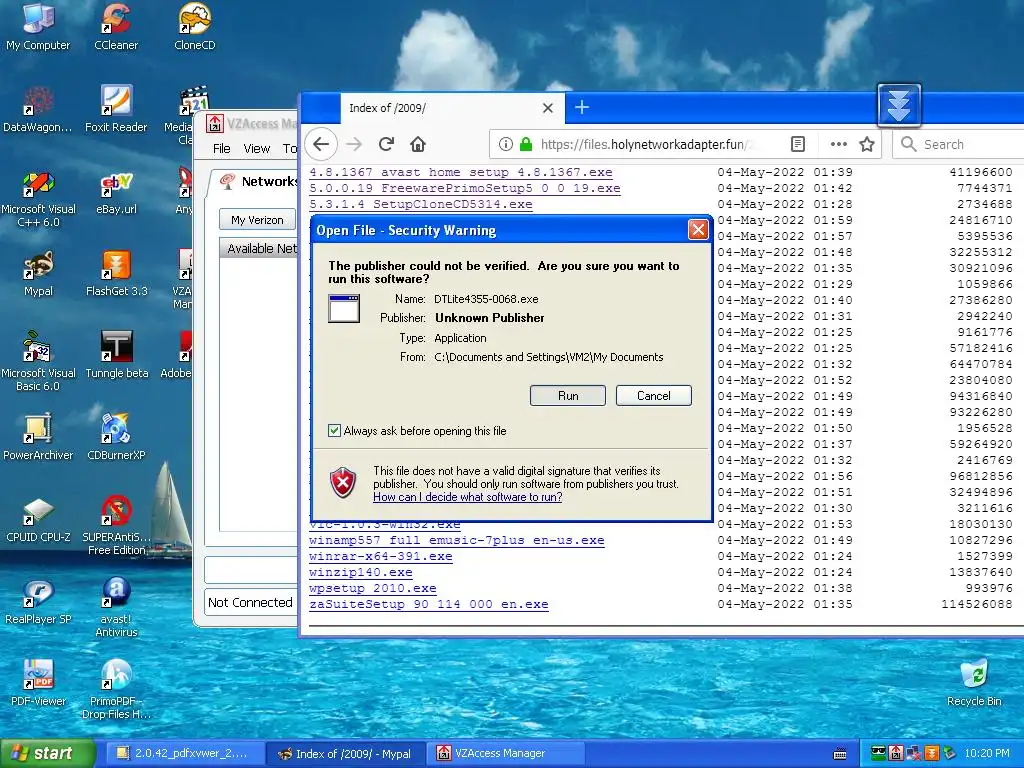
Task: Close the Index of /2009/ tab
Action: (x=548, y=108)
